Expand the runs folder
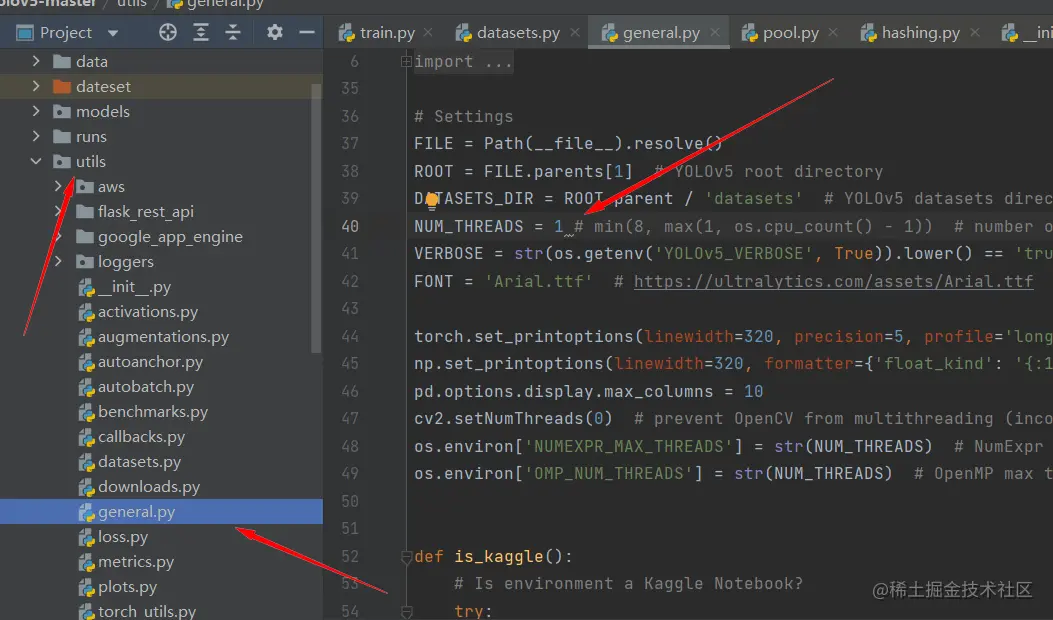 pos(36,136)
